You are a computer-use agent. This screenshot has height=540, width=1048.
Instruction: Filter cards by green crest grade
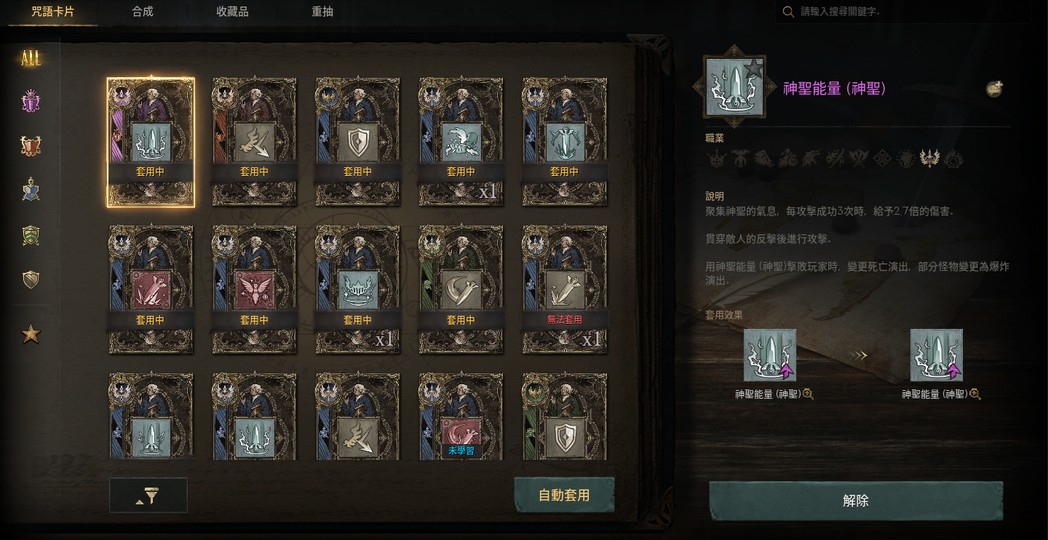[31, 235]
